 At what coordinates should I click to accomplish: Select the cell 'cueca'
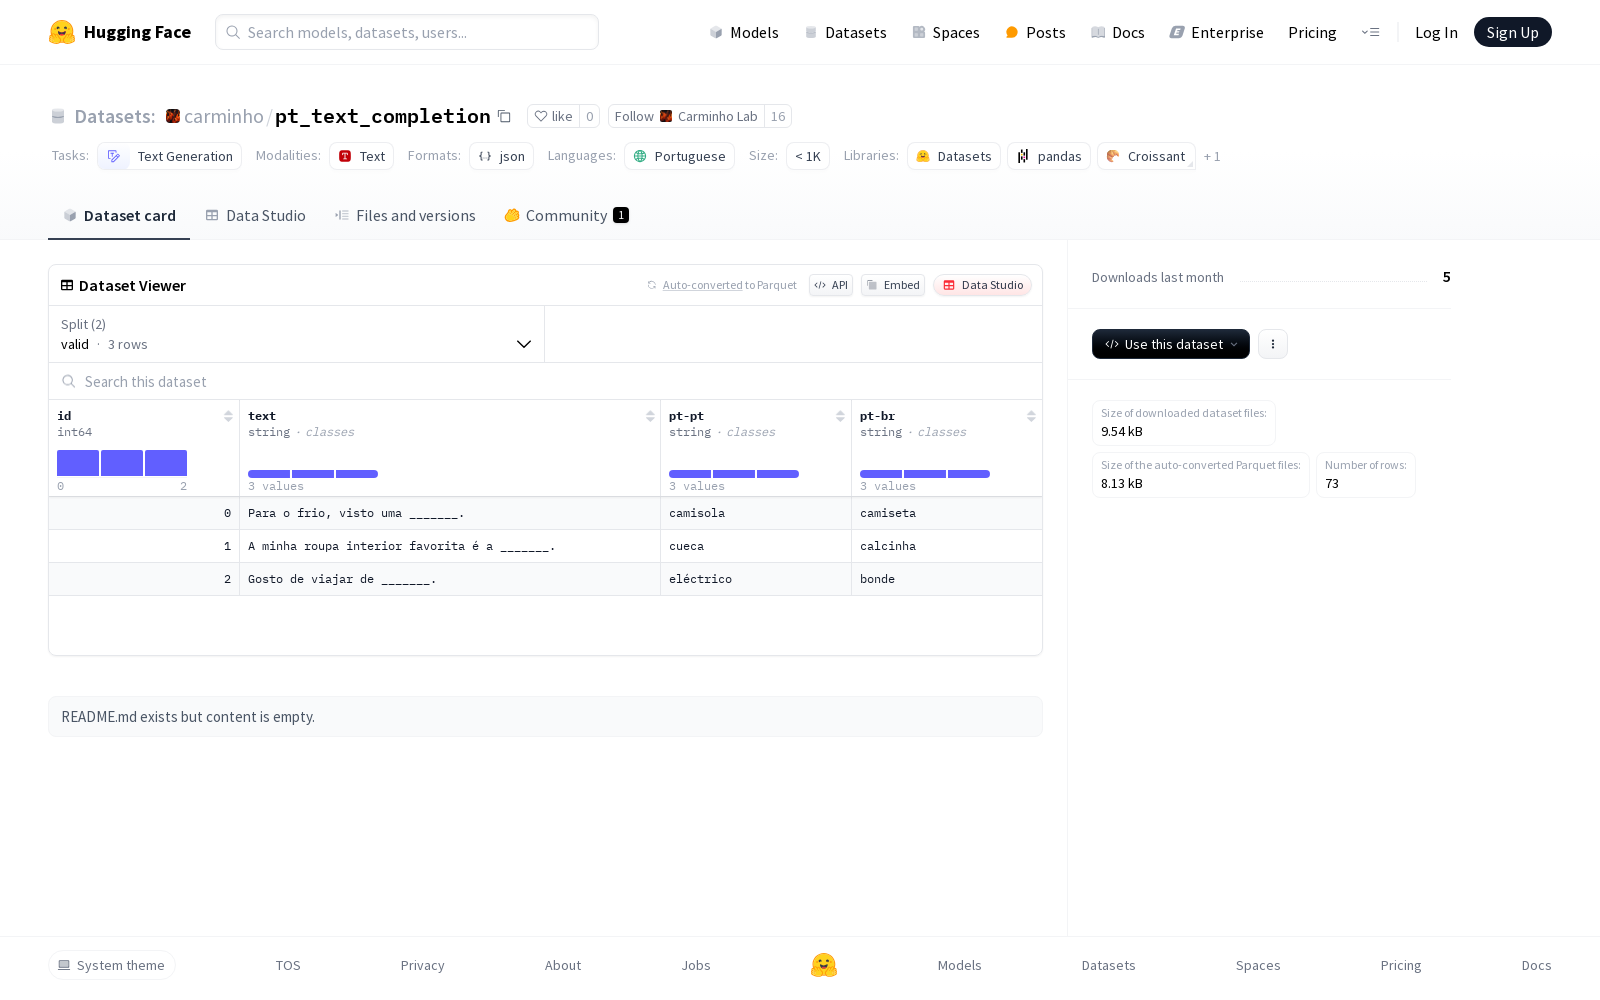[x=756, y=546]
